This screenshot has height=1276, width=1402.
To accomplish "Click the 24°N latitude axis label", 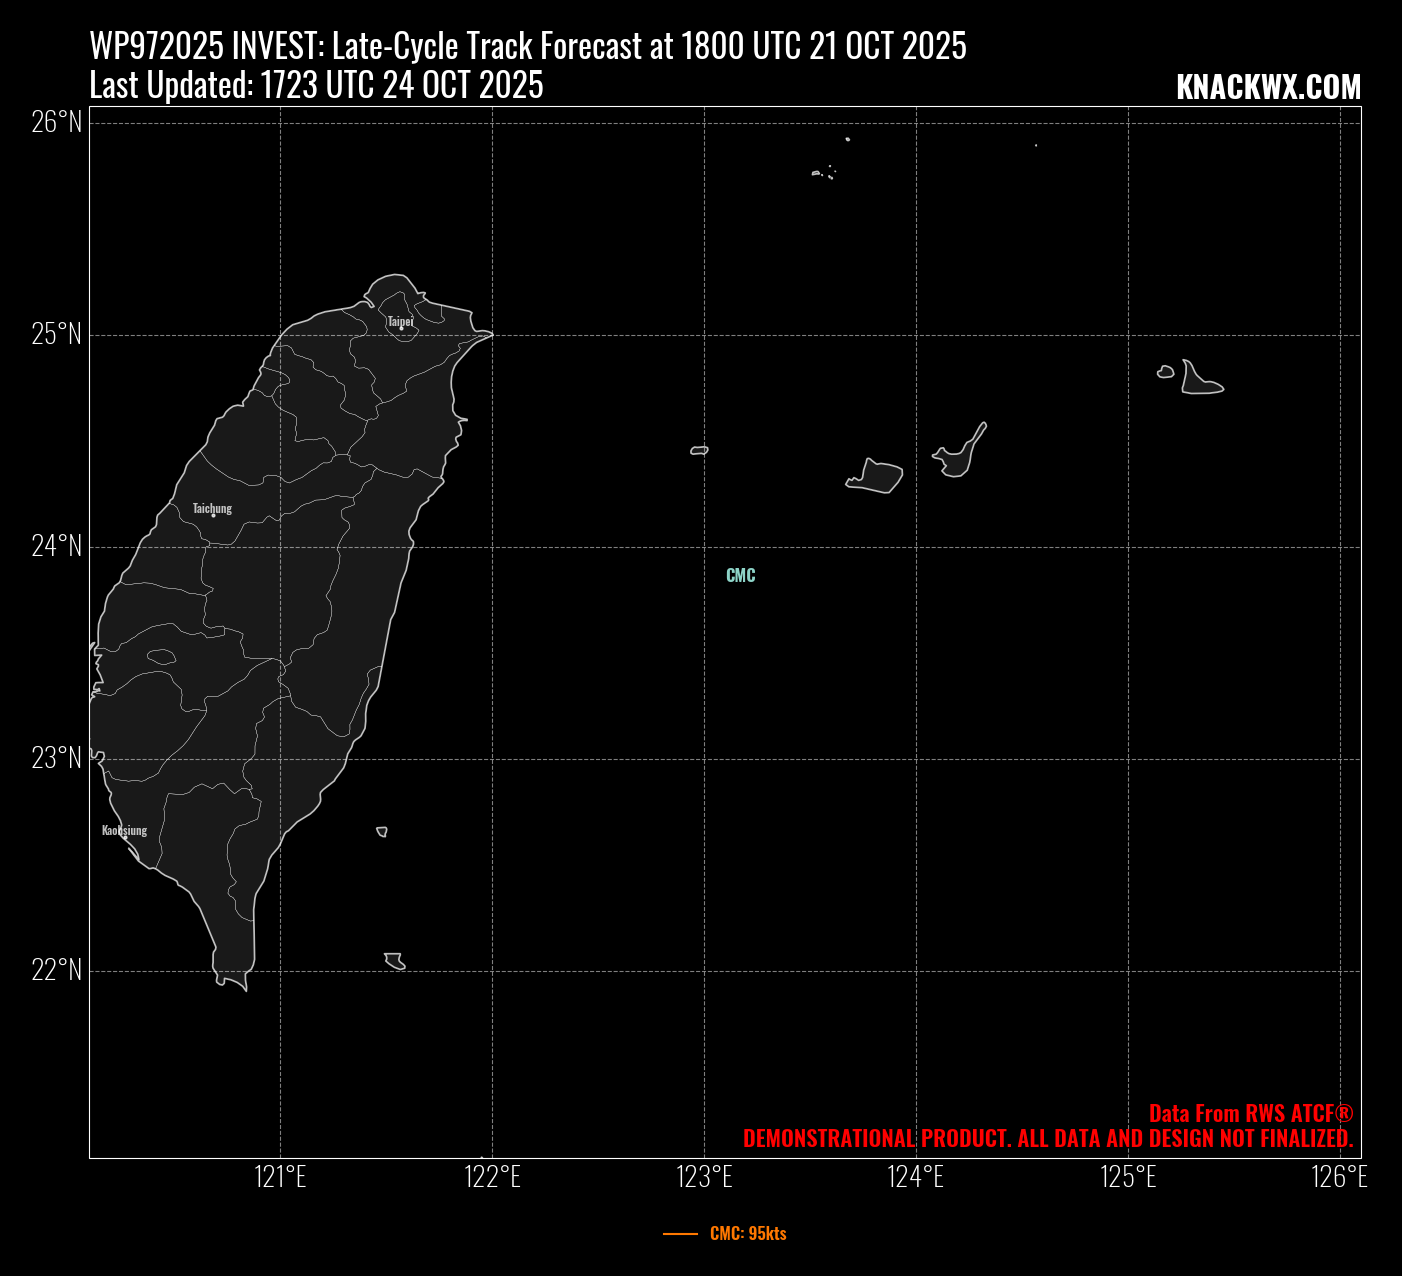I will (56, 546).
